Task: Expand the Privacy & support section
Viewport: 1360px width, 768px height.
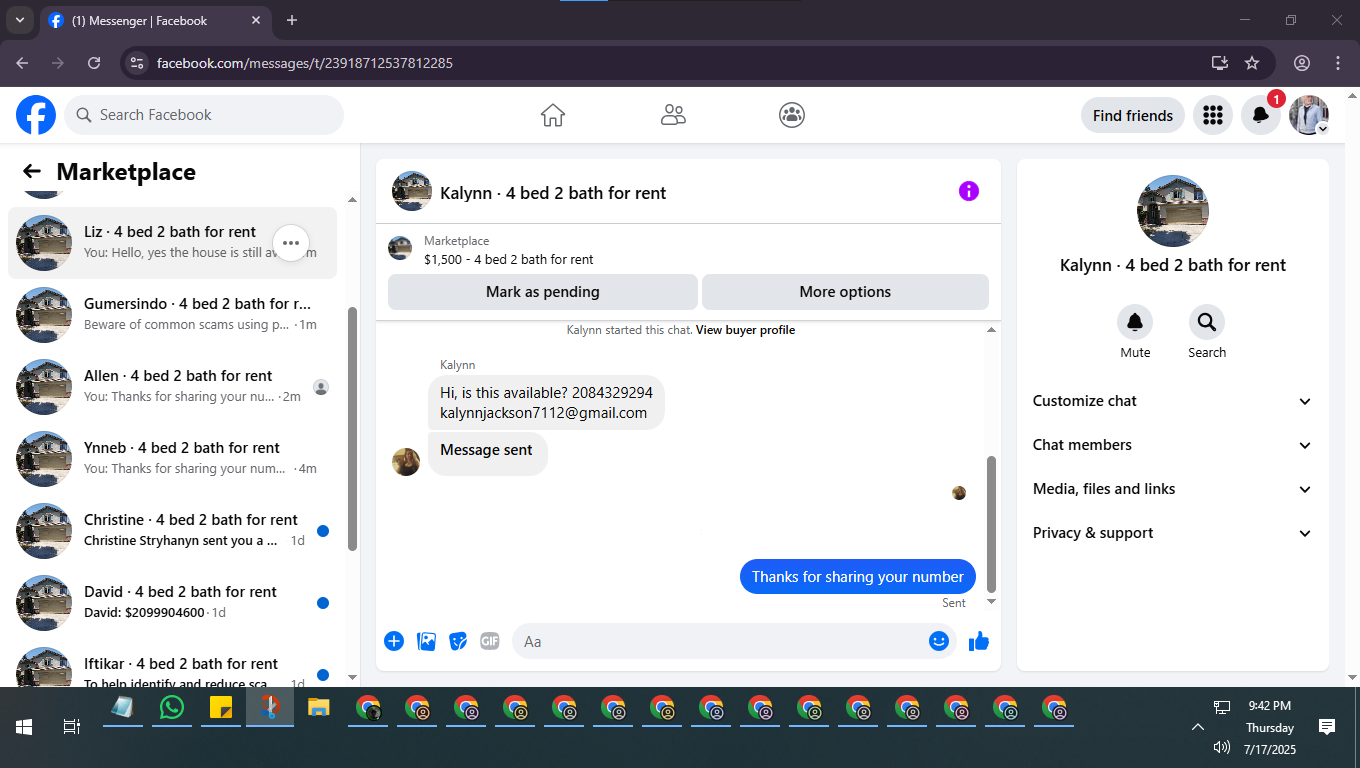Action: [1173, 533]
